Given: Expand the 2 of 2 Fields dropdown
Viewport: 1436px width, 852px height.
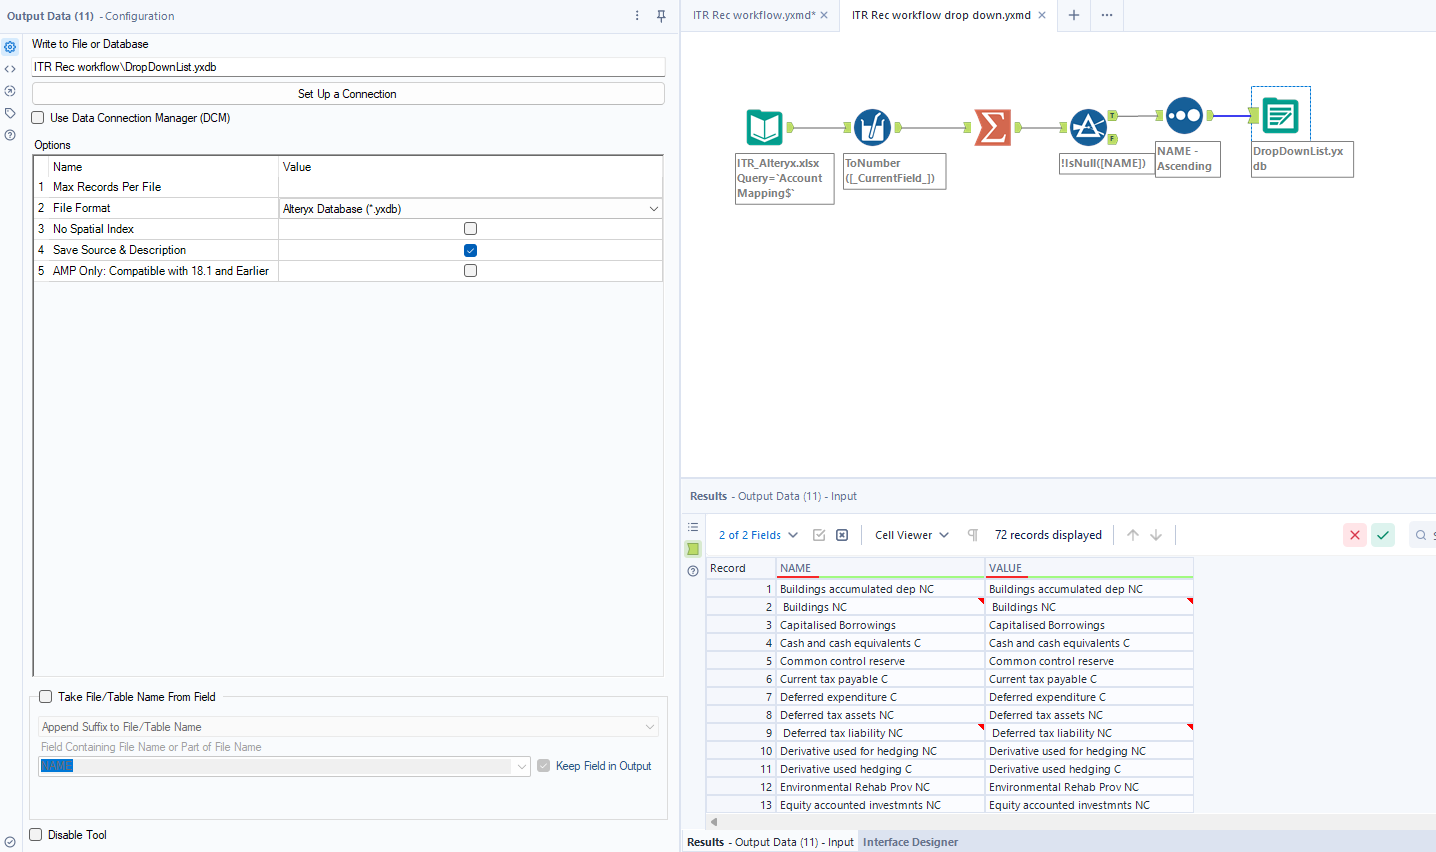Looking at the screenshot, I should click(x=755, y=535).
